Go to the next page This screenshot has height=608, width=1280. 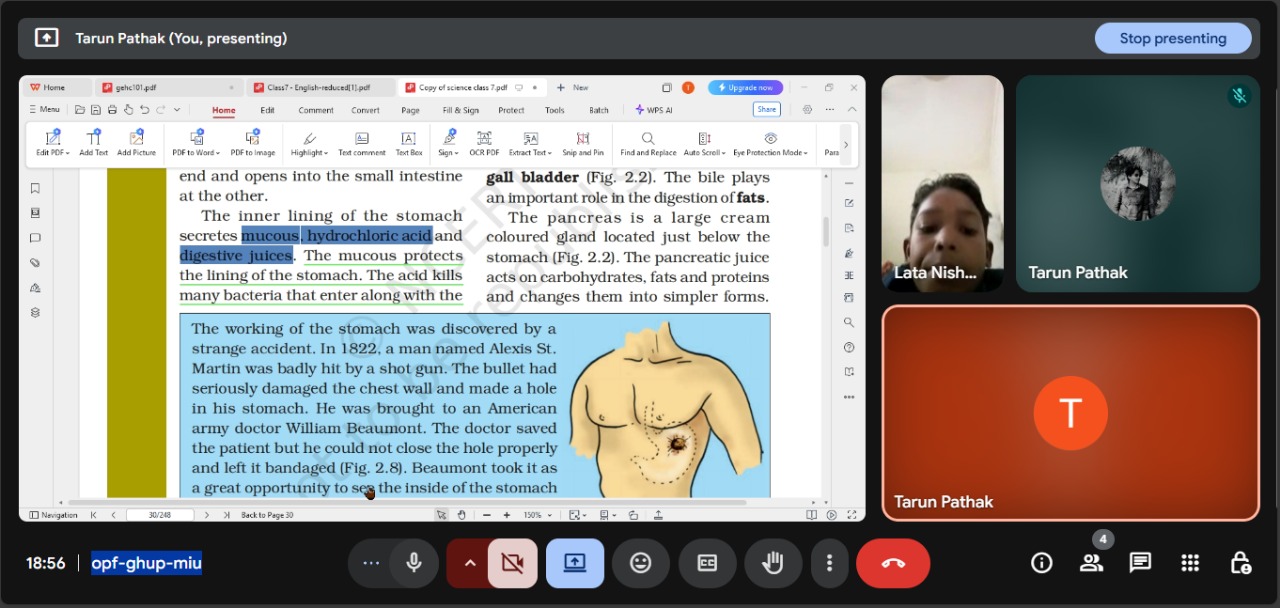206,515
